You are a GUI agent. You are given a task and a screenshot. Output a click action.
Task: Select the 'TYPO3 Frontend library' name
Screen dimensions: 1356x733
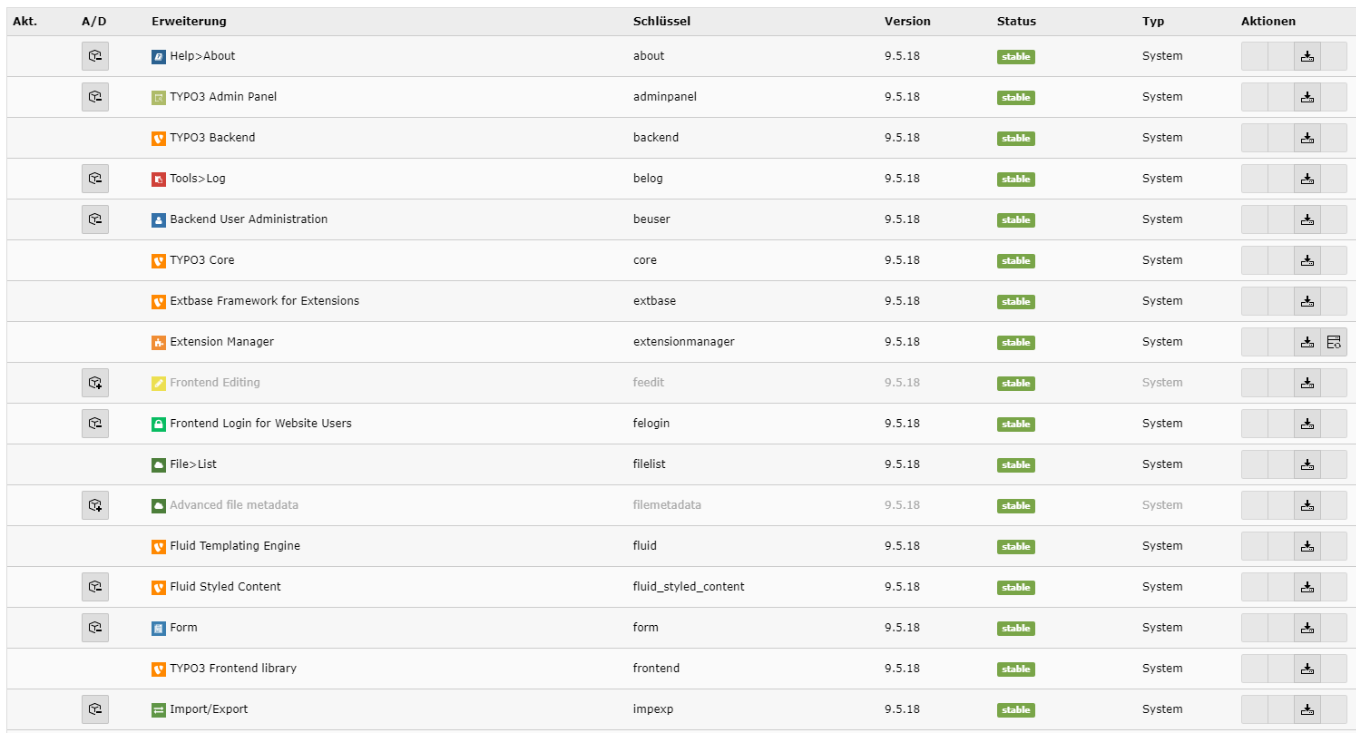[x=233, y=668]
